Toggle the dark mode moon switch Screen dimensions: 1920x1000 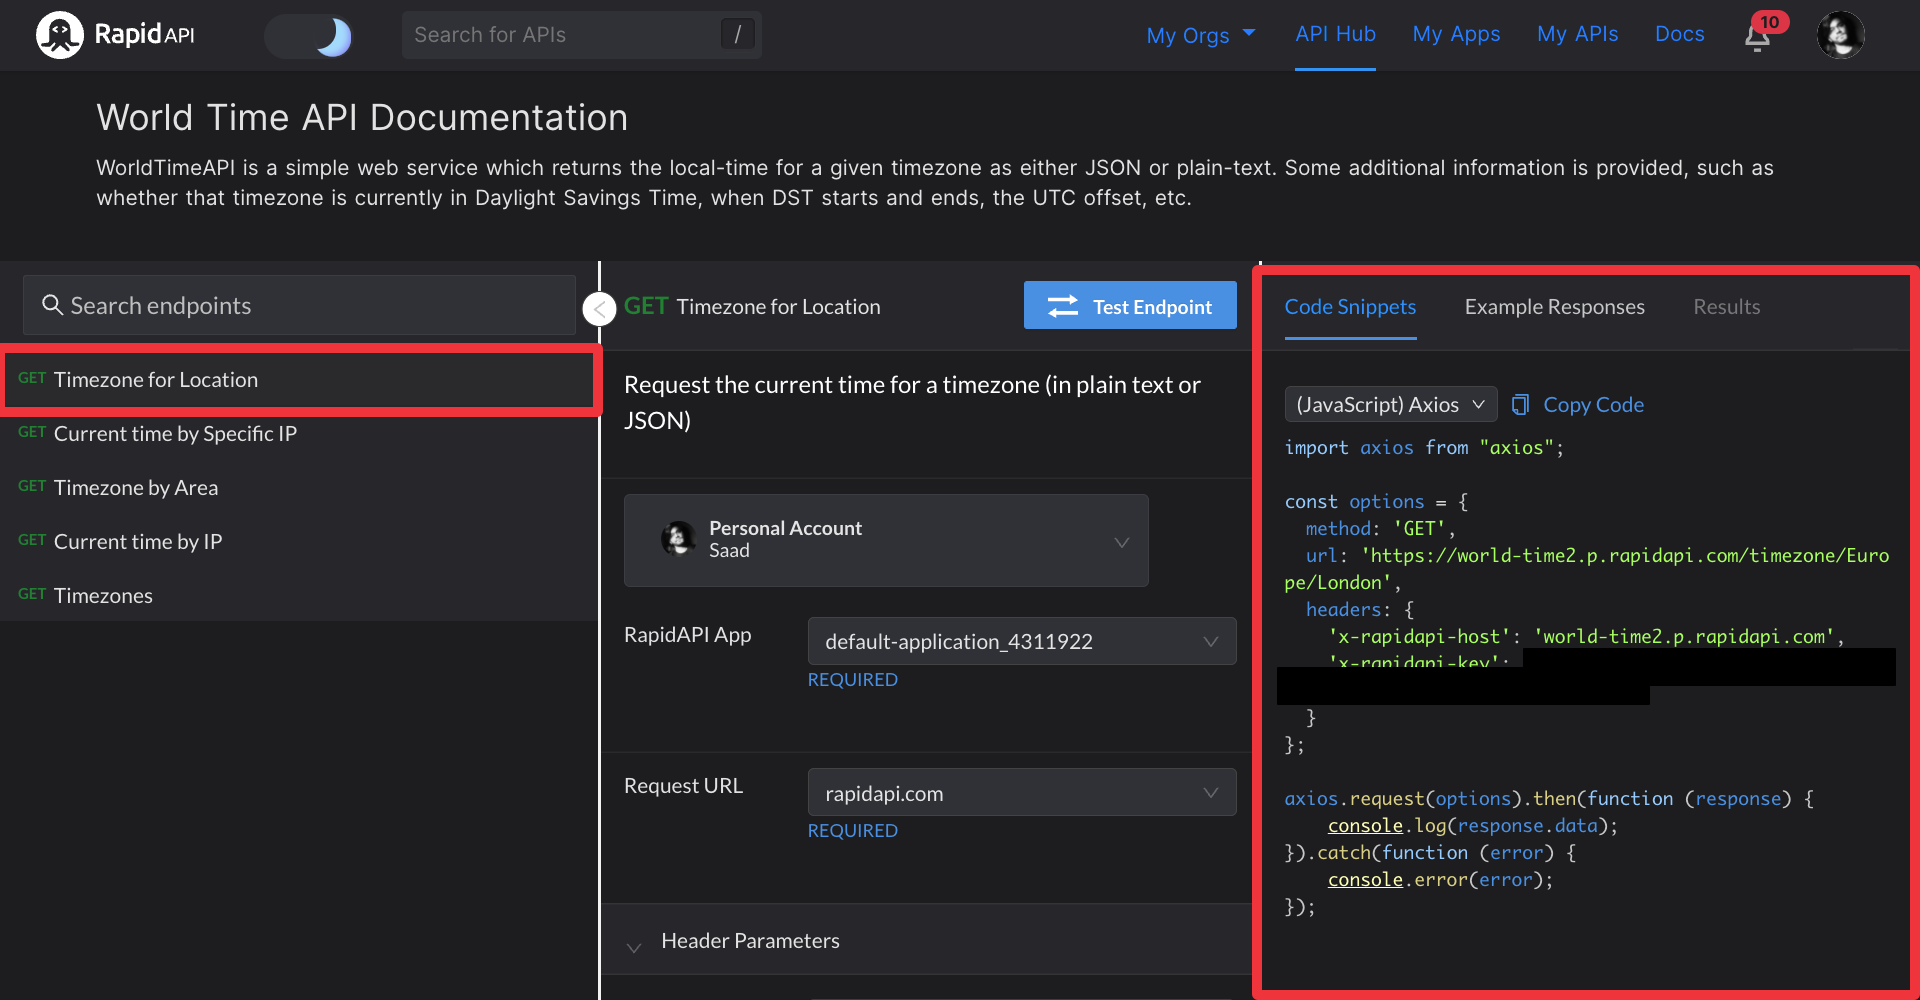point(309,36)
